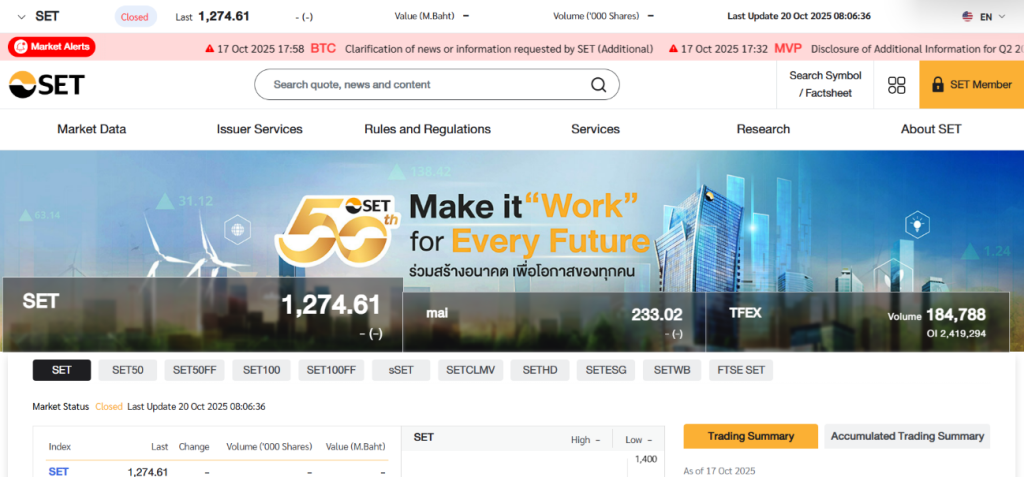This screenshot has height=477, width=1024.
Task: Open the four-square apps grid icon
Action: [x=897, y=85]
